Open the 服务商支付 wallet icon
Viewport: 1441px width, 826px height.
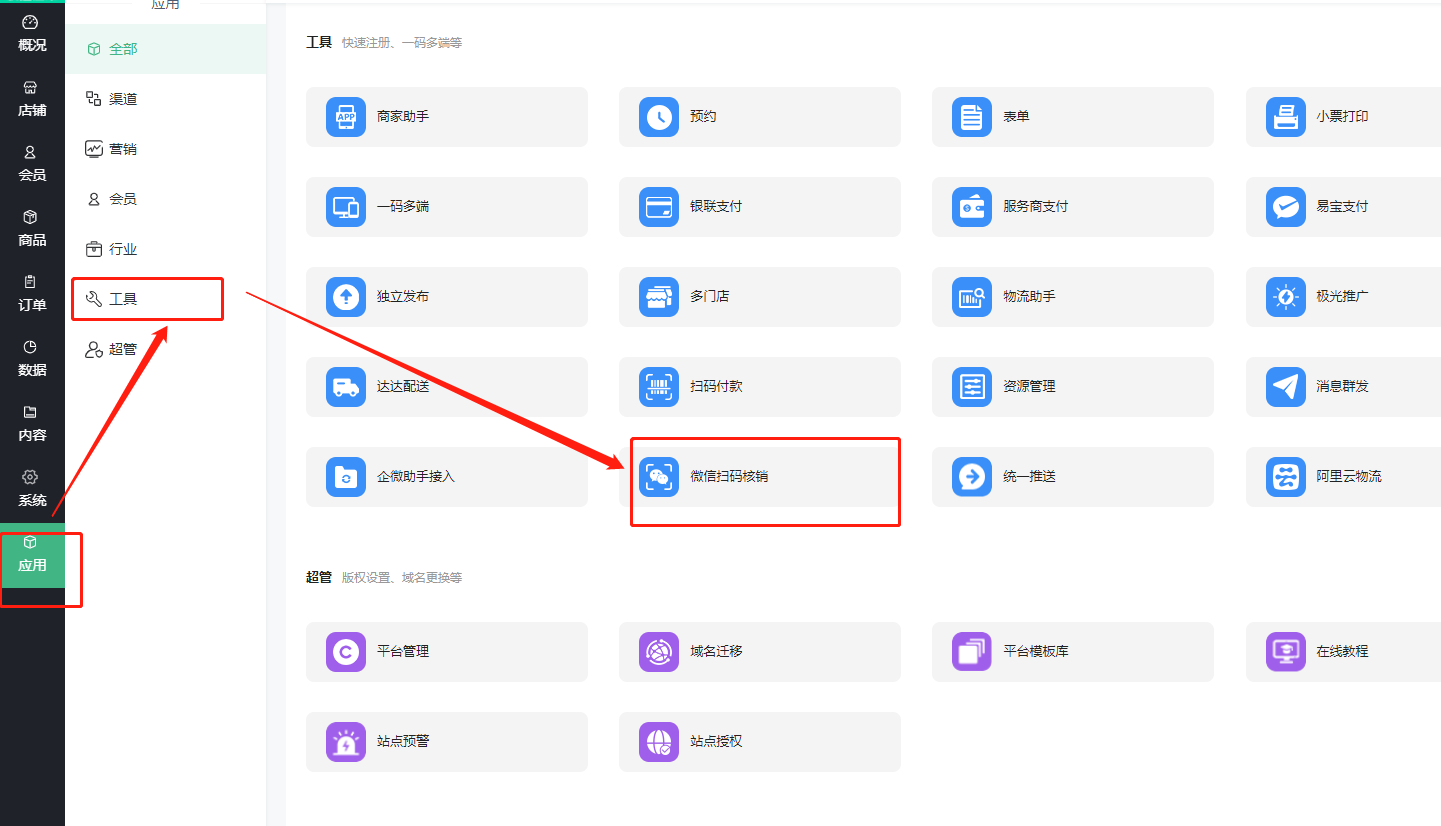[972, 207]
